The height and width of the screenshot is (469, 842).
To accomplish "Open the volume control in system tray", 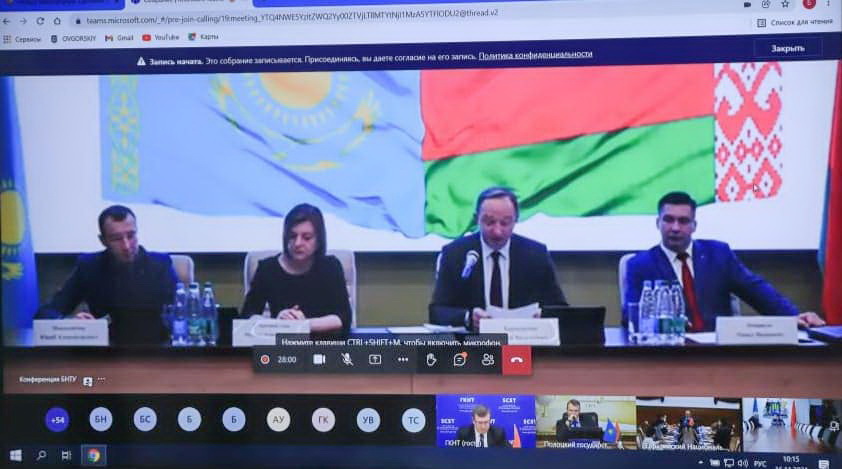I will click(x=743, y=463).
